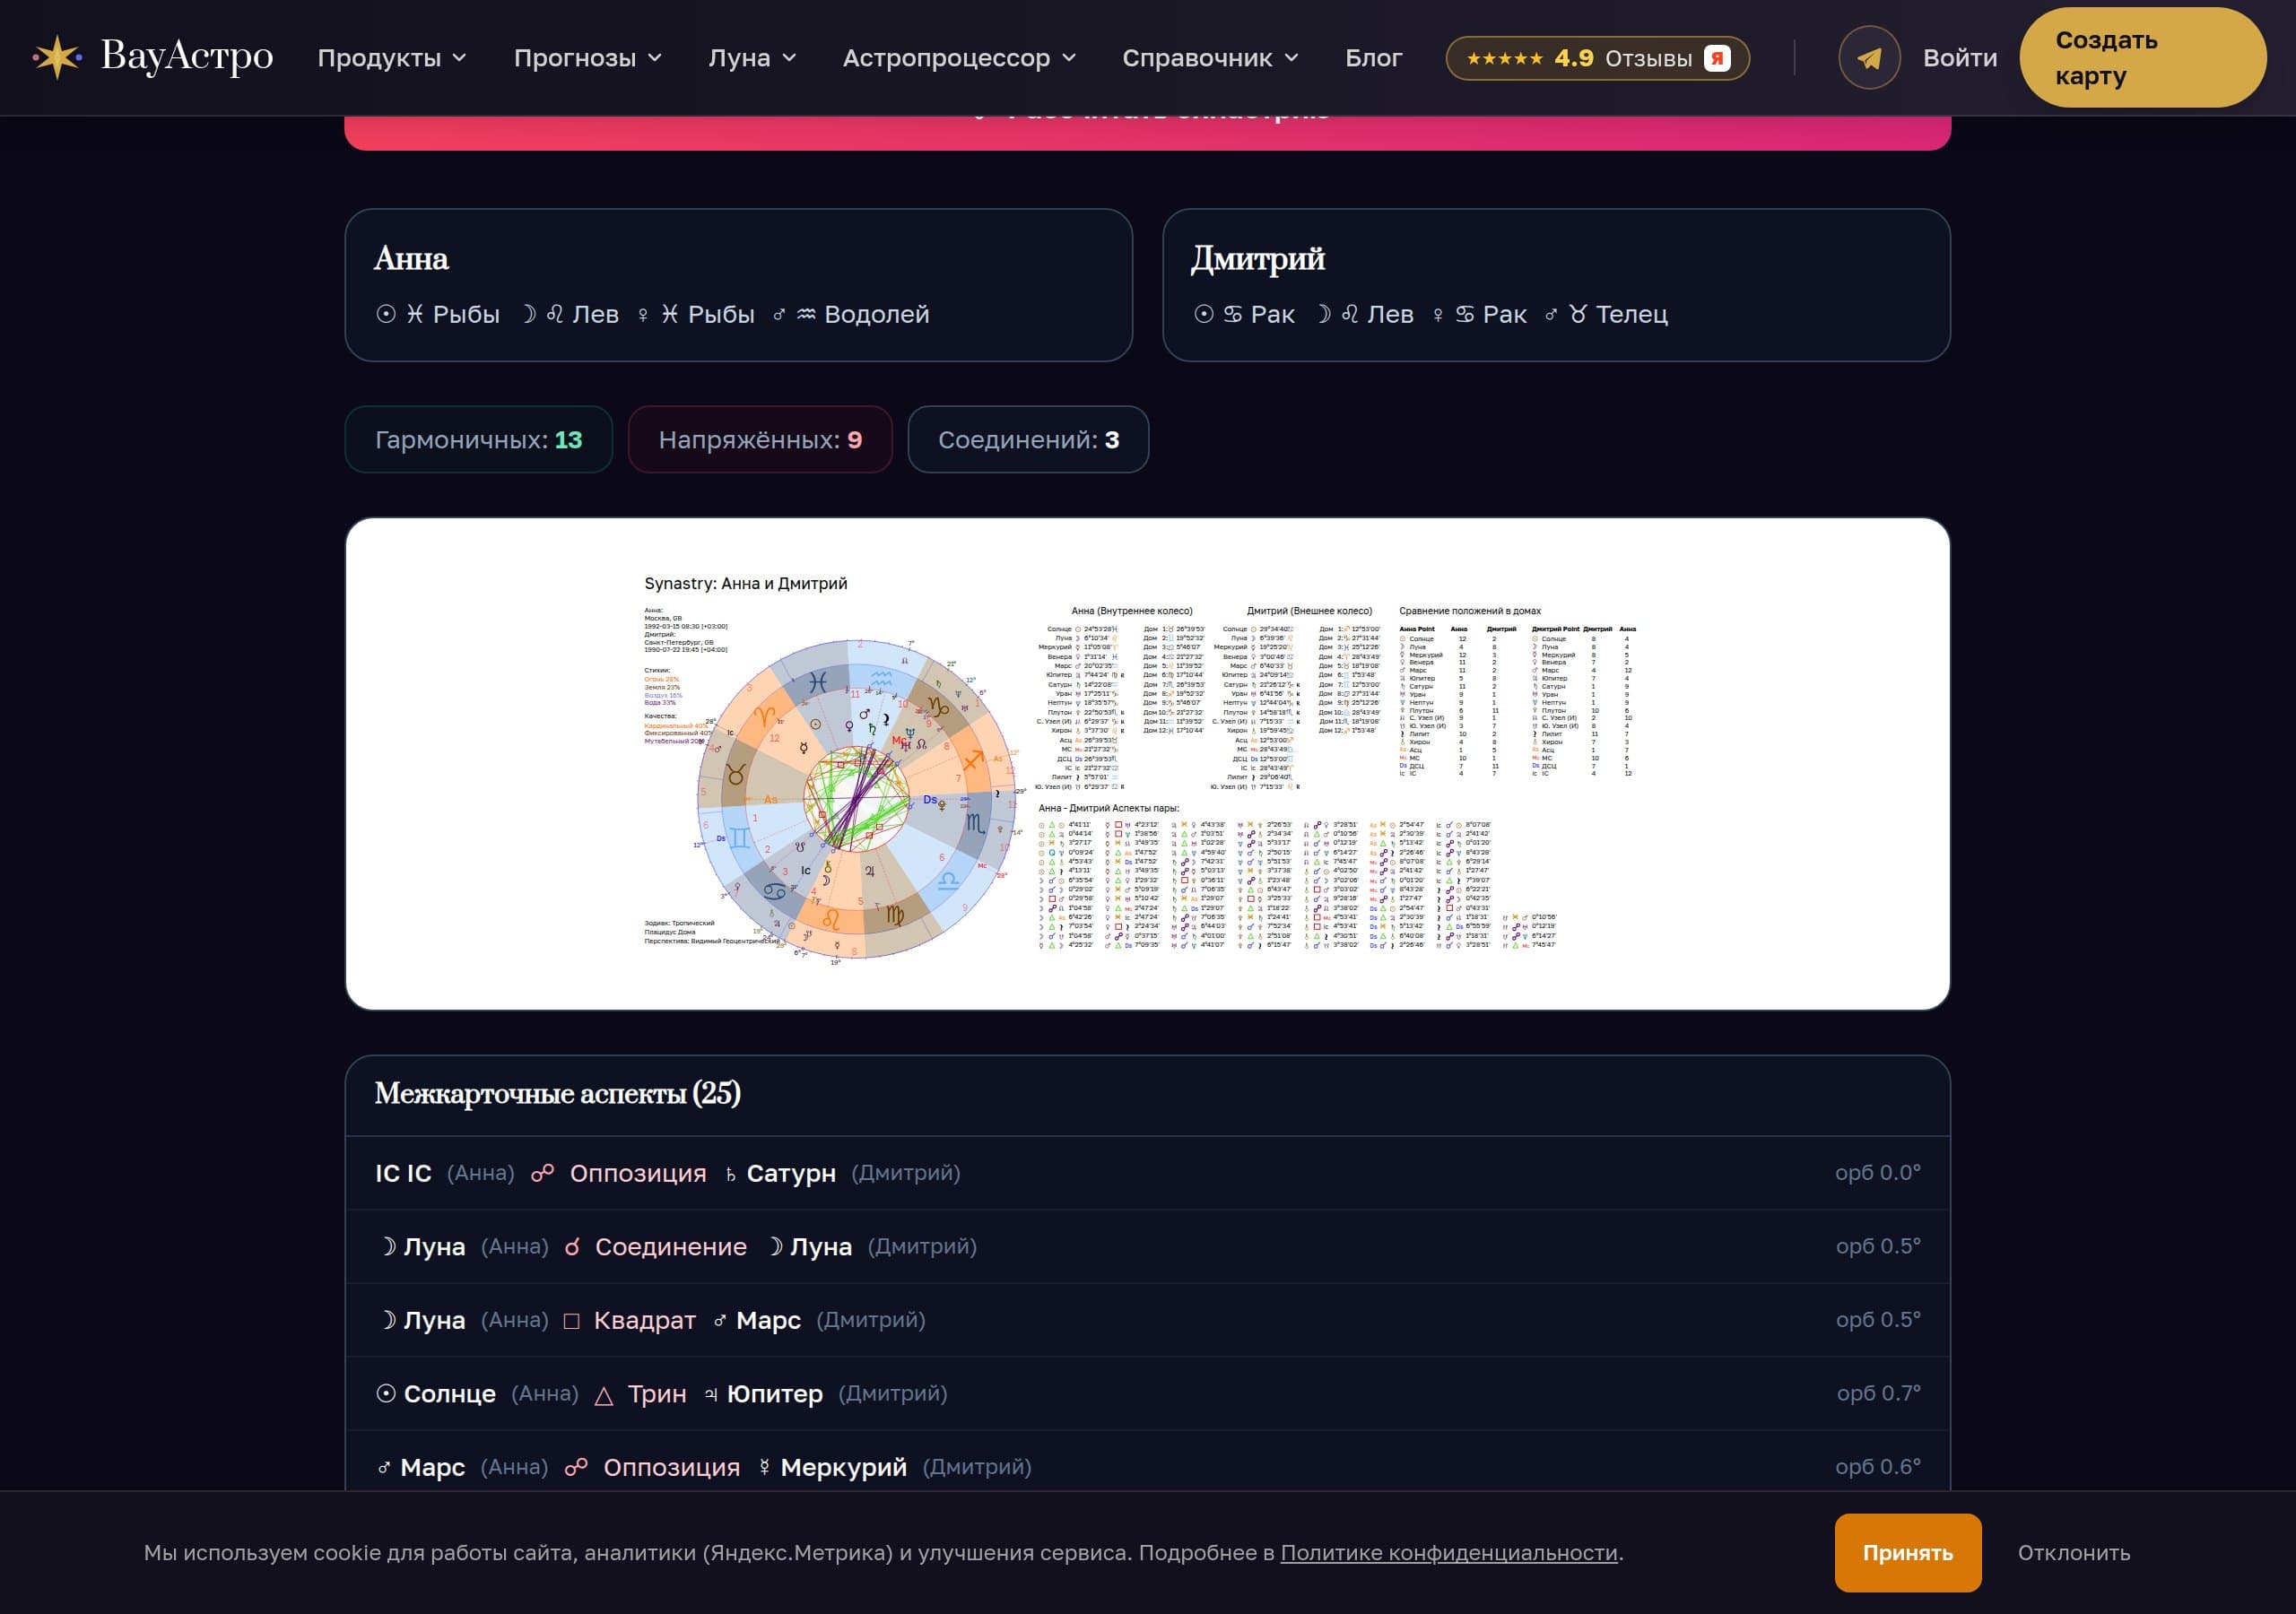Open the 4.9 Отзывы reviews badge

(x=1597, y=58)
